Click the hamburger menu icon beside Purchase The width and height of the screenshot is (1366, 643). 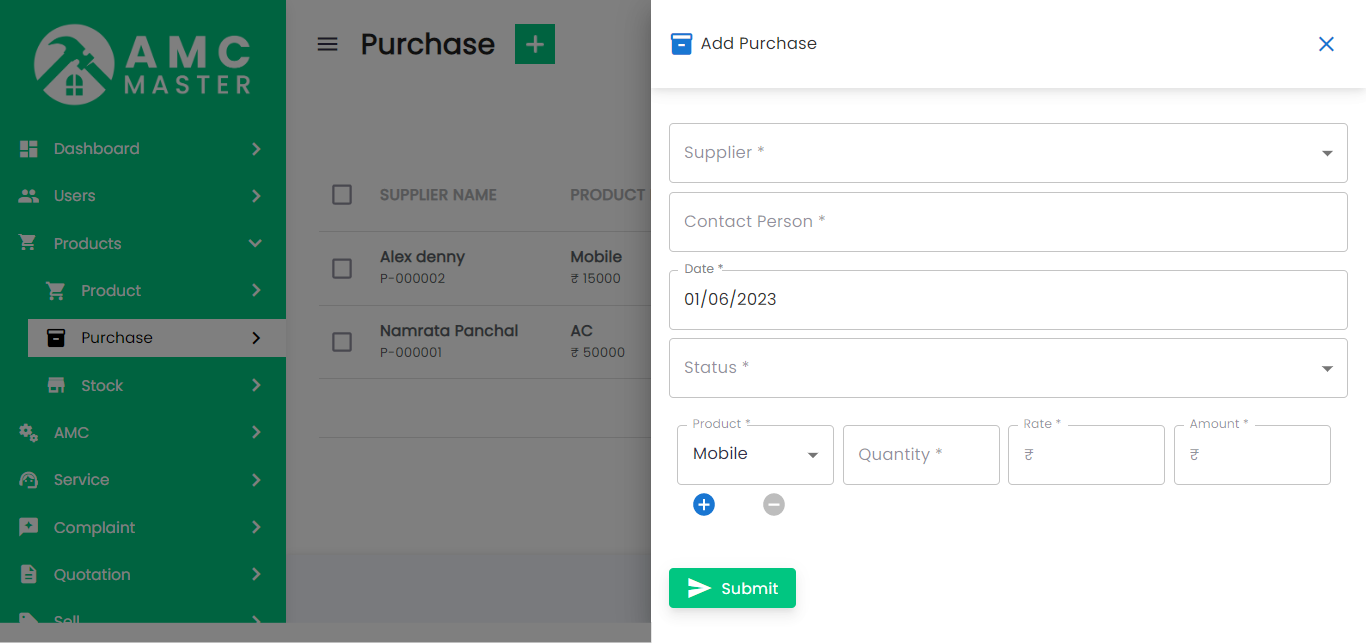tap(327, 44)
